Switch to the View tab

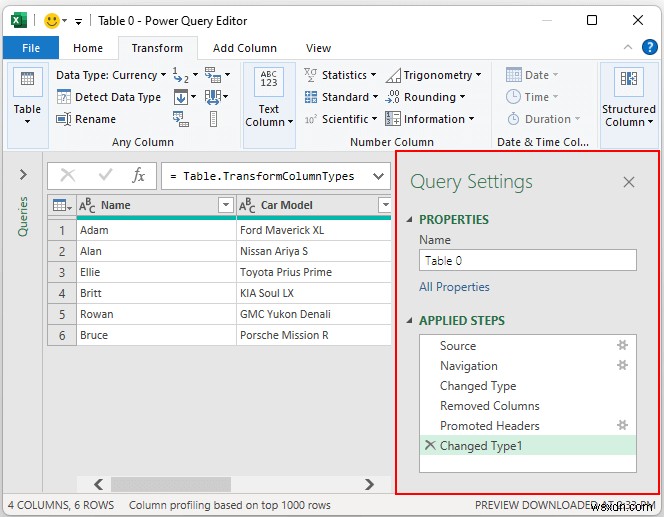pos(318,48)
